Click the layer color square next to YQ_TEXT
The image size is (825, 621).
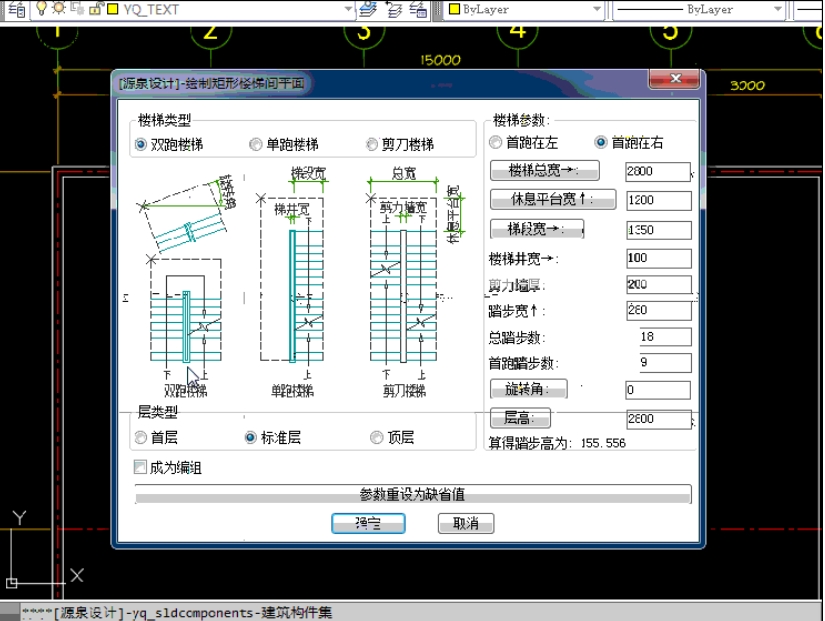(112, 11)
